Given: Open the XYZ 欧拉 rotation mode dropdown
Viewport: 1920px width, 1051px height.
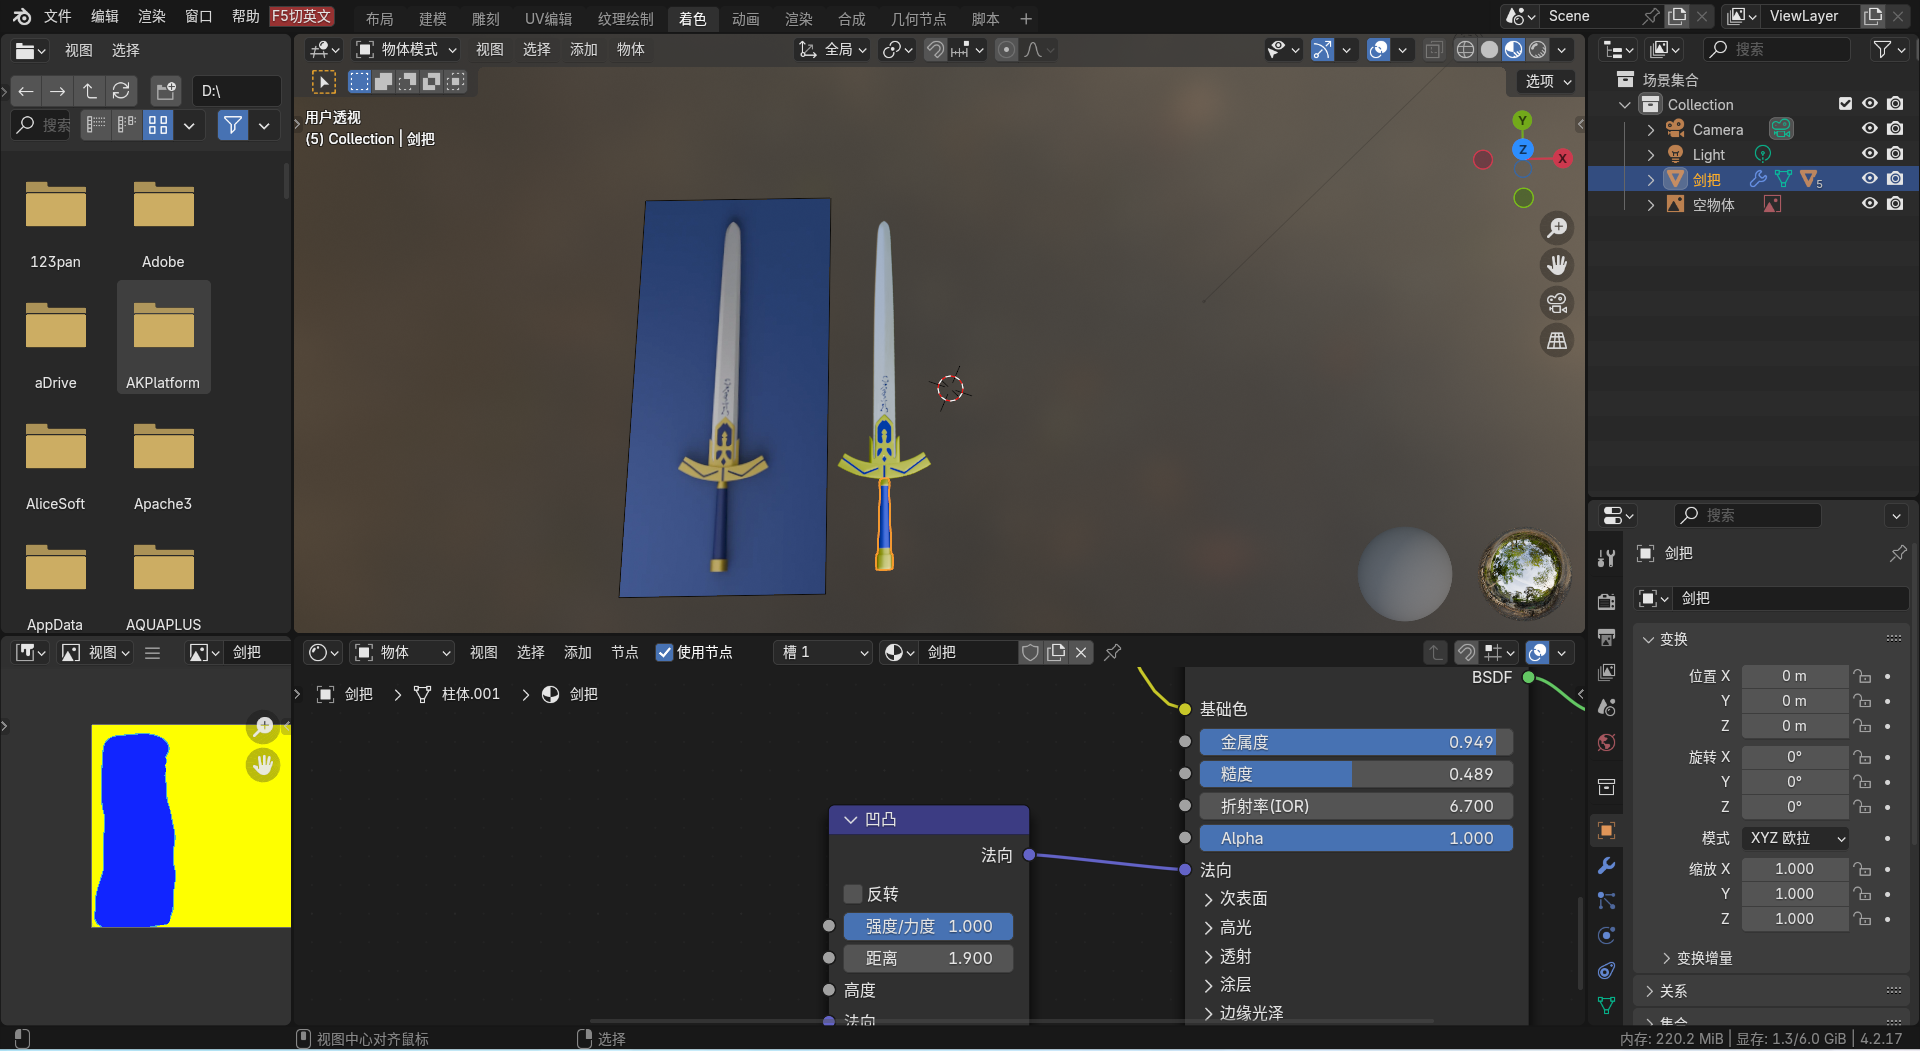Looking at the screenshot, I should (x=1795, y=838).
